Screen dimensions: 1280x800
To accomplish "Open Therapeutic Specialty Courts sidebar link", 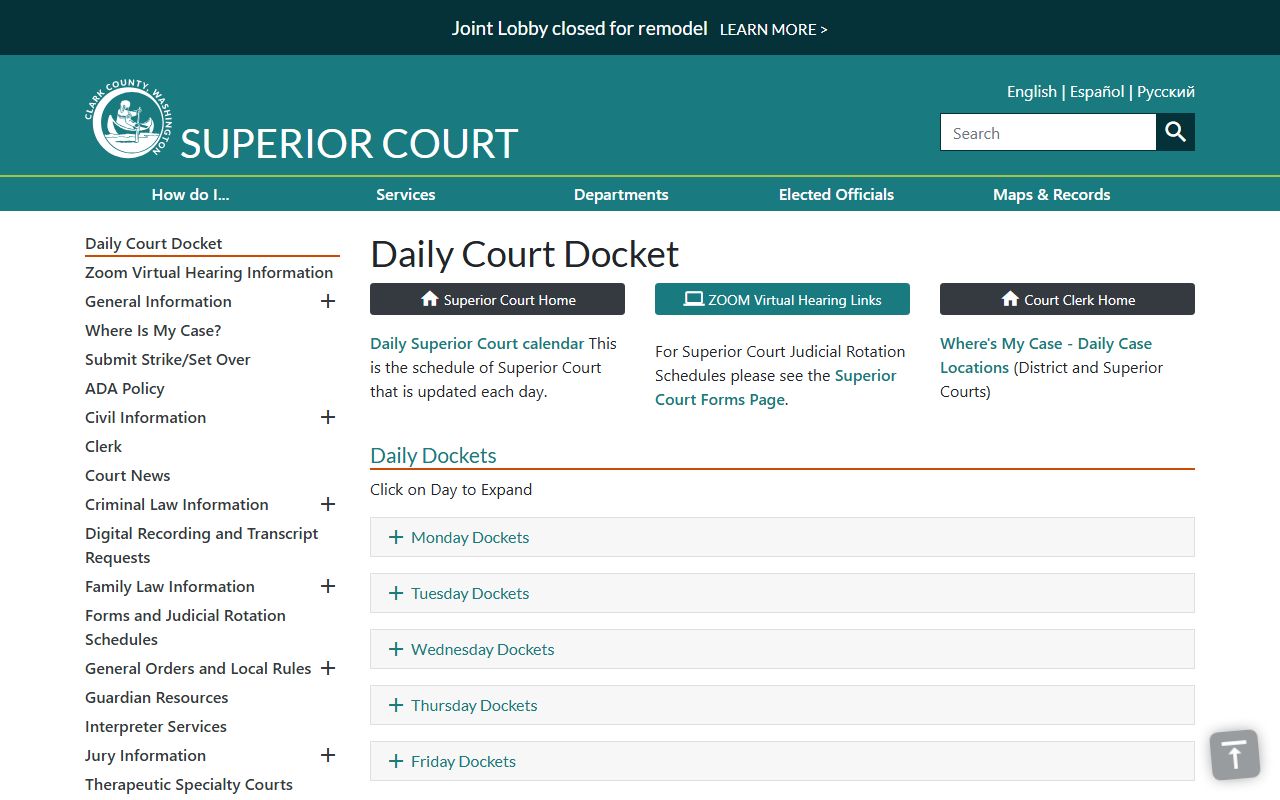I will 189,784.
